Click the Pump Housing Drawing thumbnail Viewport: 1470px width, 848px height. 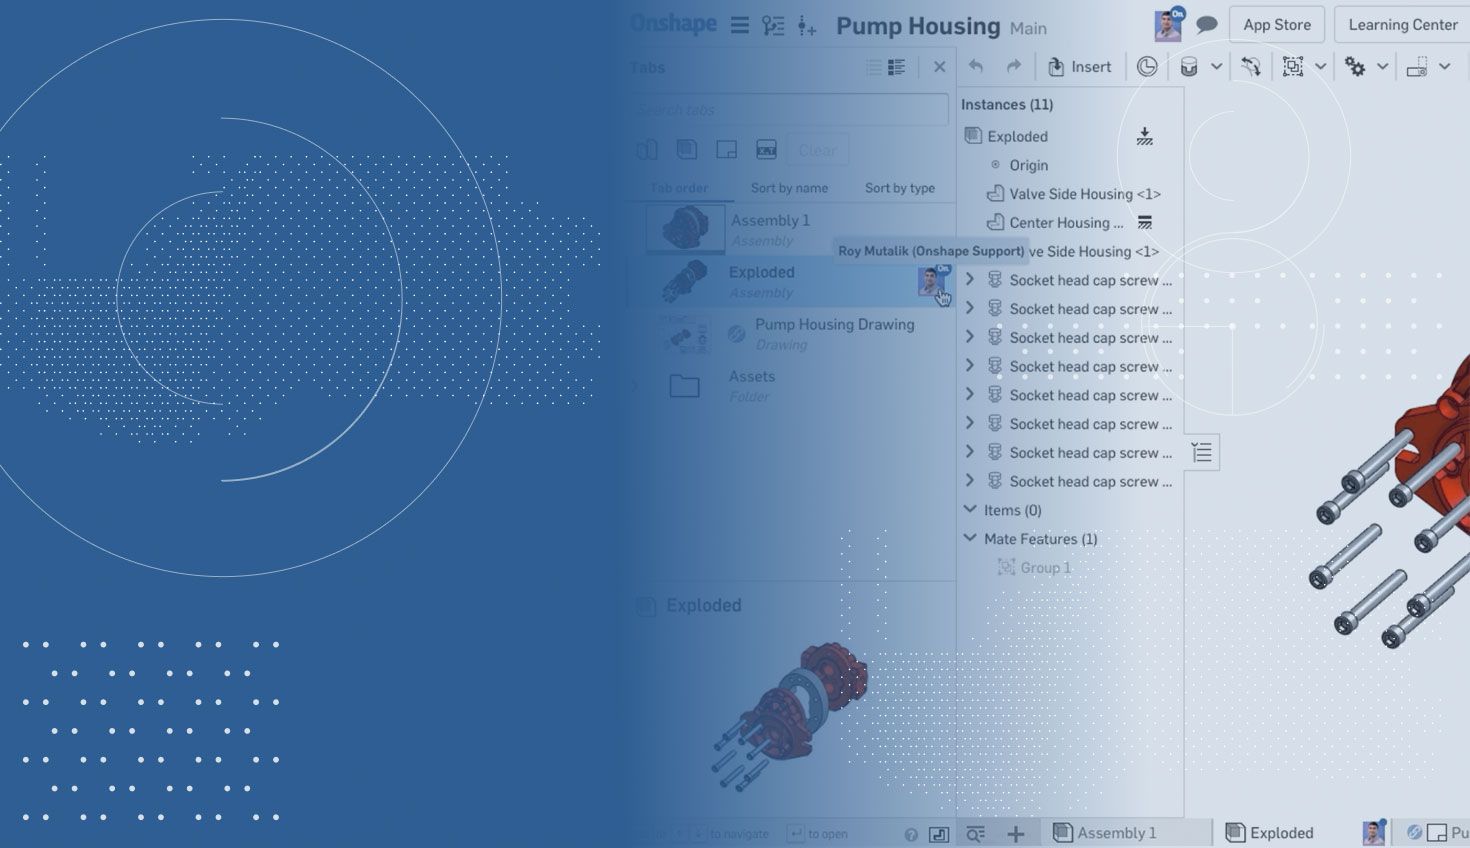pos(686,335)
